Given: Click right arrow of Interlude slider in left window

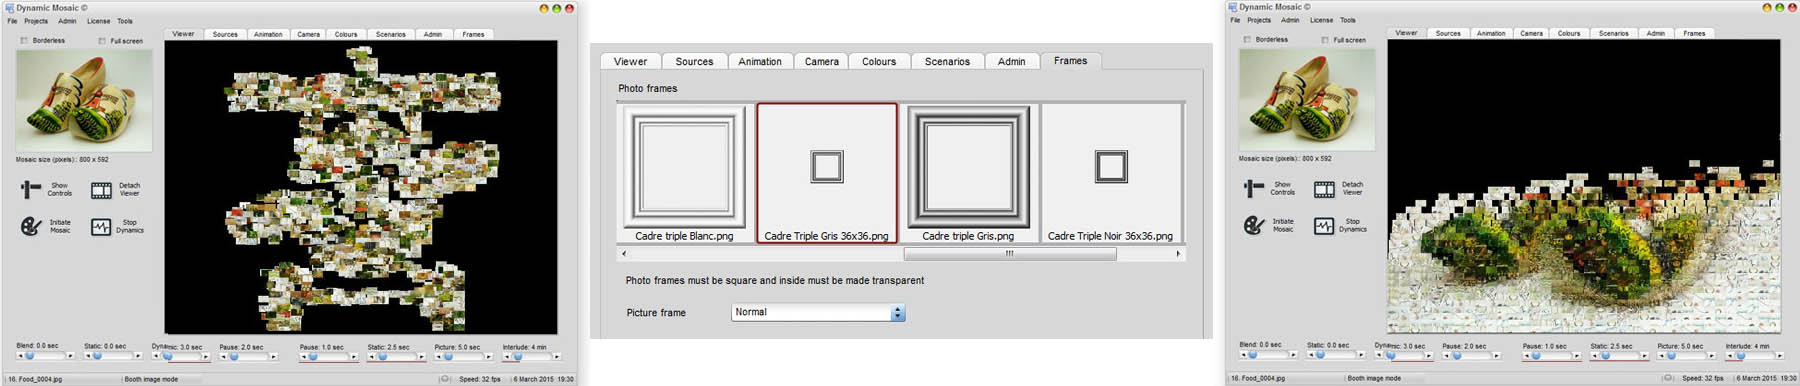Looking at the screenshot, I should [x=557, y=356].
